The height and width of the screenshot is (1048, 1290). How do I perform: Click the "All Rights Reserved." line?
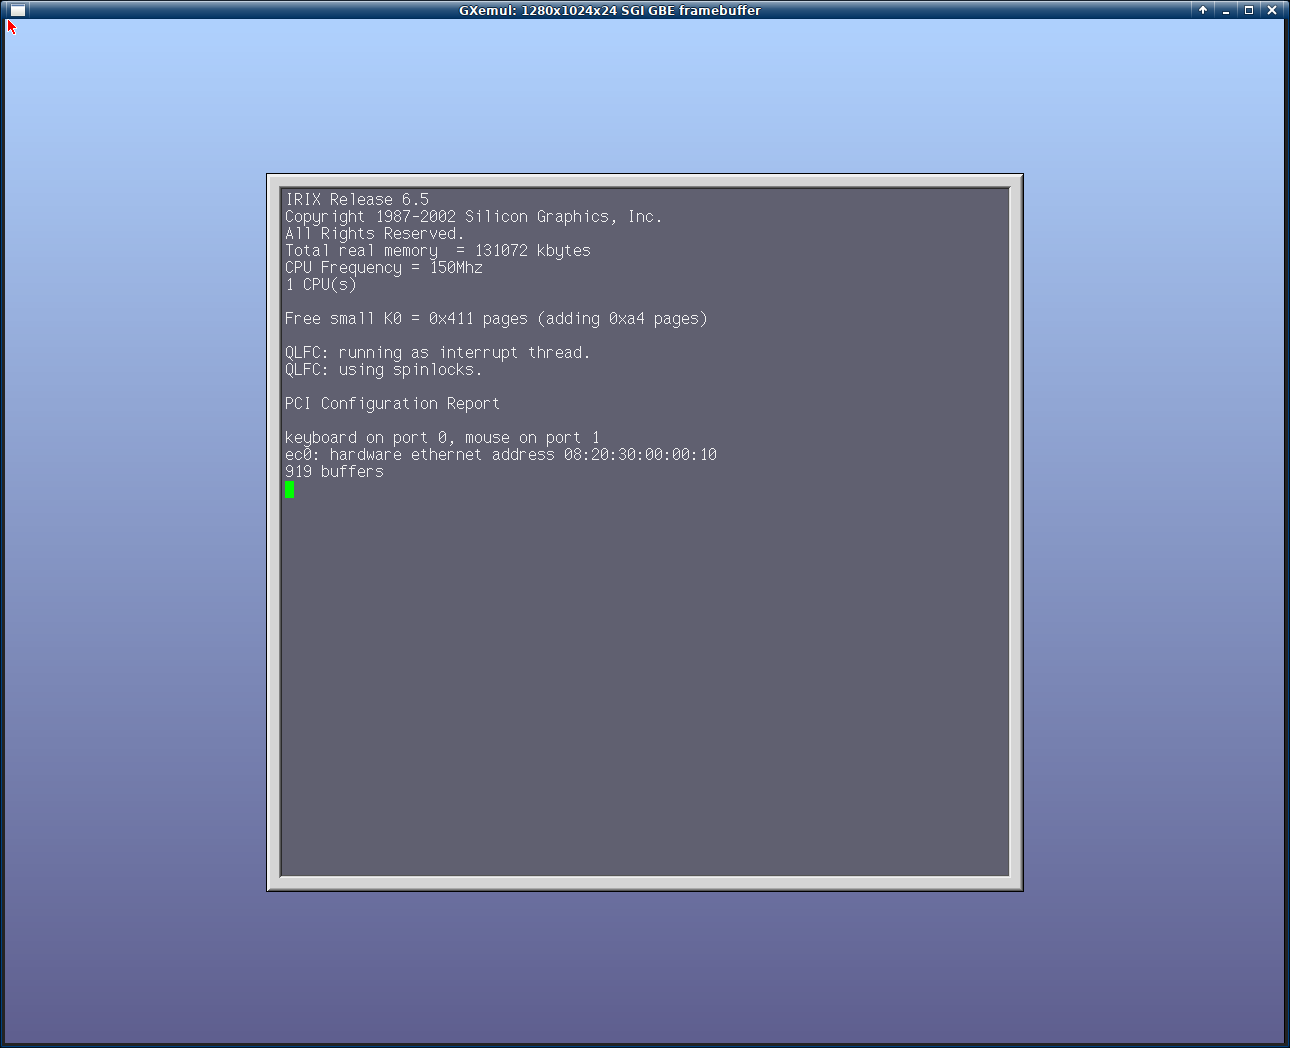(375, 234)
